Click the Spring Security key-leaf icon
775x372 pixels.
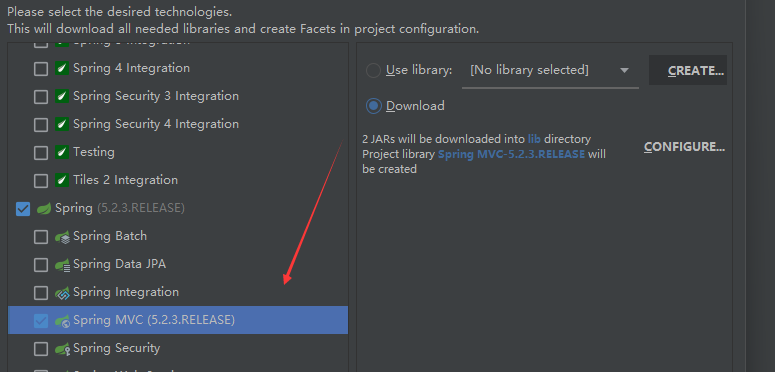[x=62, y=349]
